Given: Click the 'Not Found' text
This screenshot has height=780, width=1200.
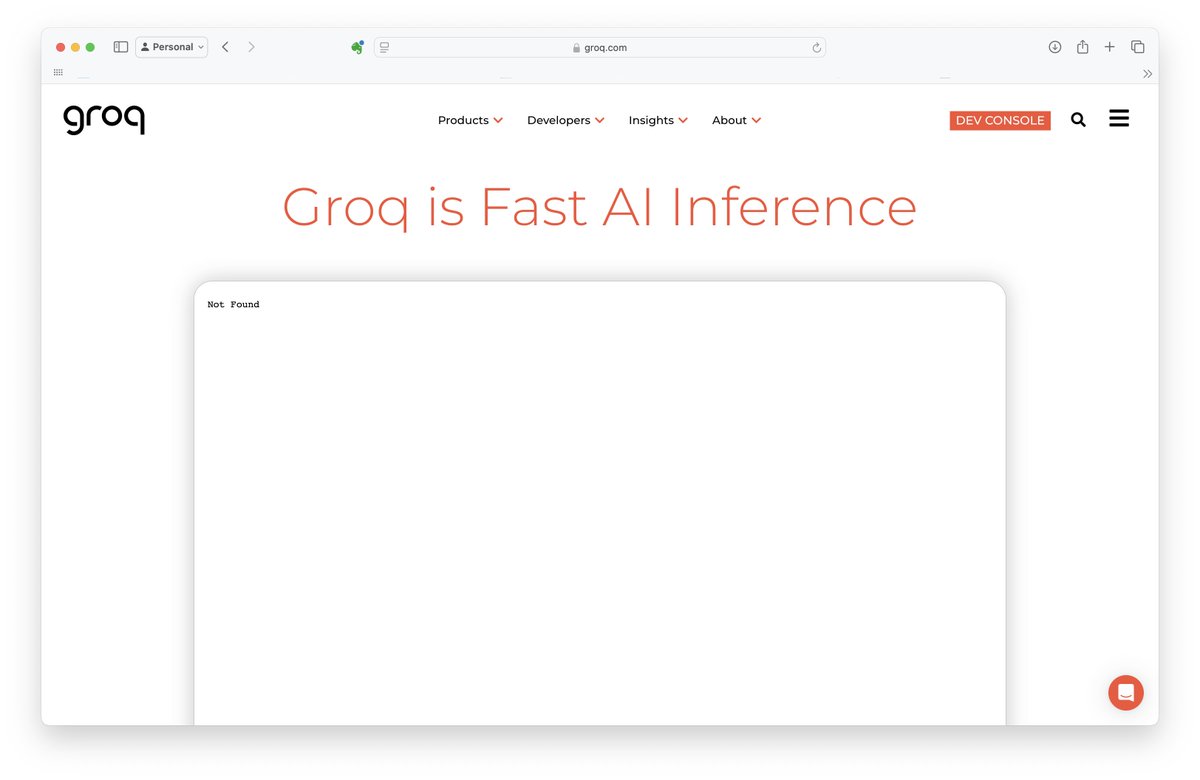Looking at the screenshot, I should (233, 304).
